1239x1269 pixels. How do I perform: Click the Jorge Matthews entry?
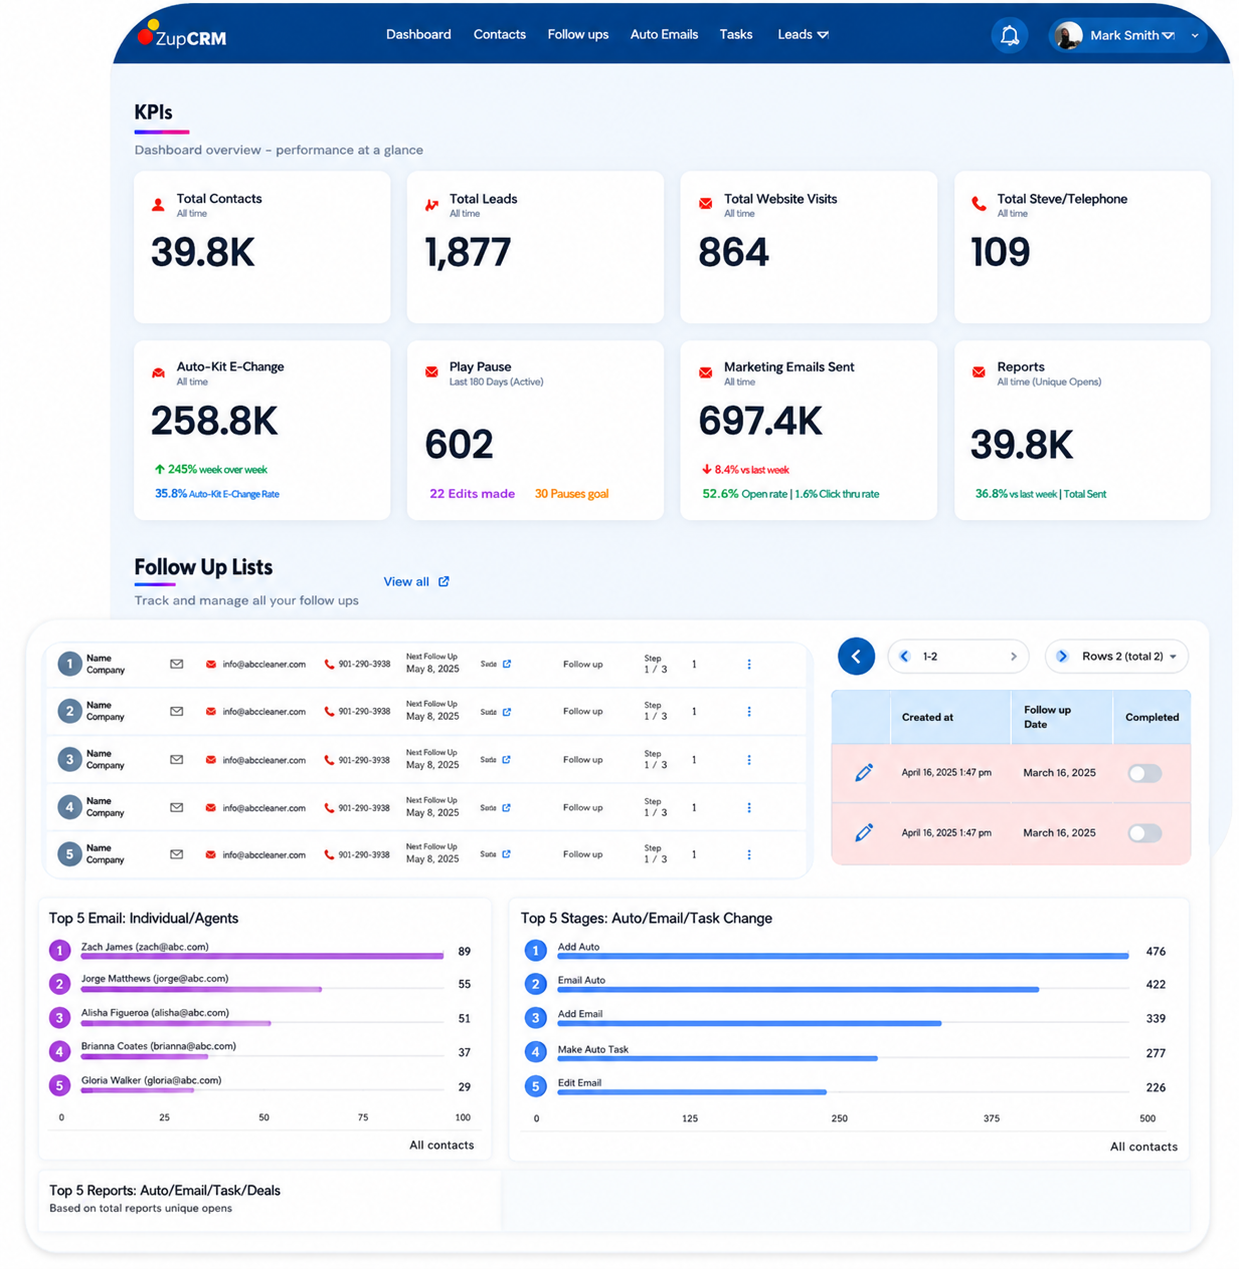155,979
